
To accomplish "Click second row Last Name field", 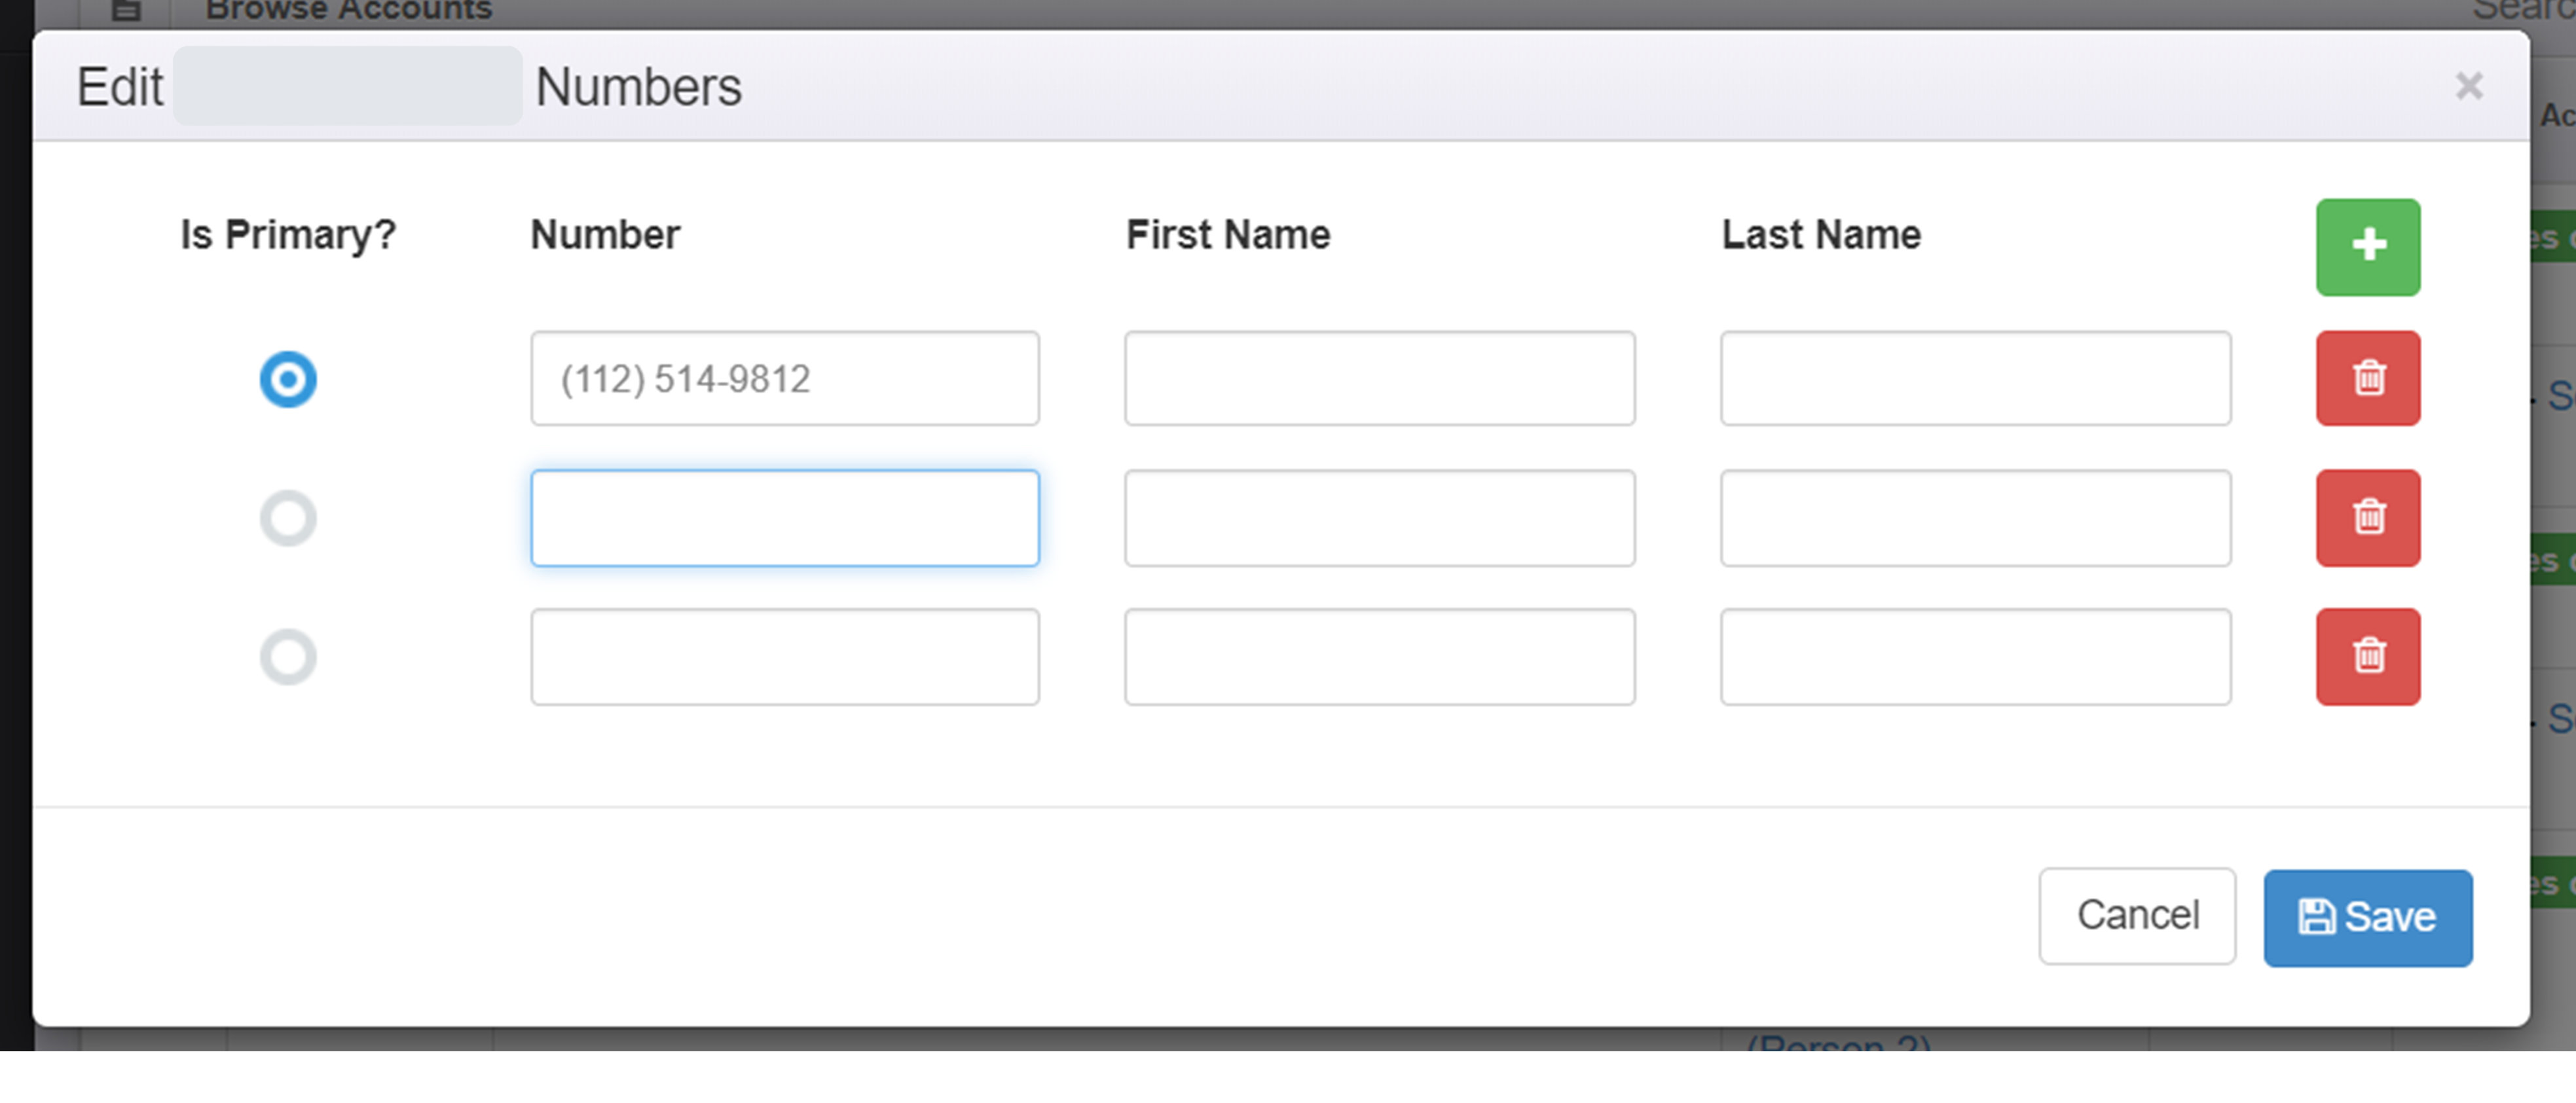I will click(x=1974, y=517).
